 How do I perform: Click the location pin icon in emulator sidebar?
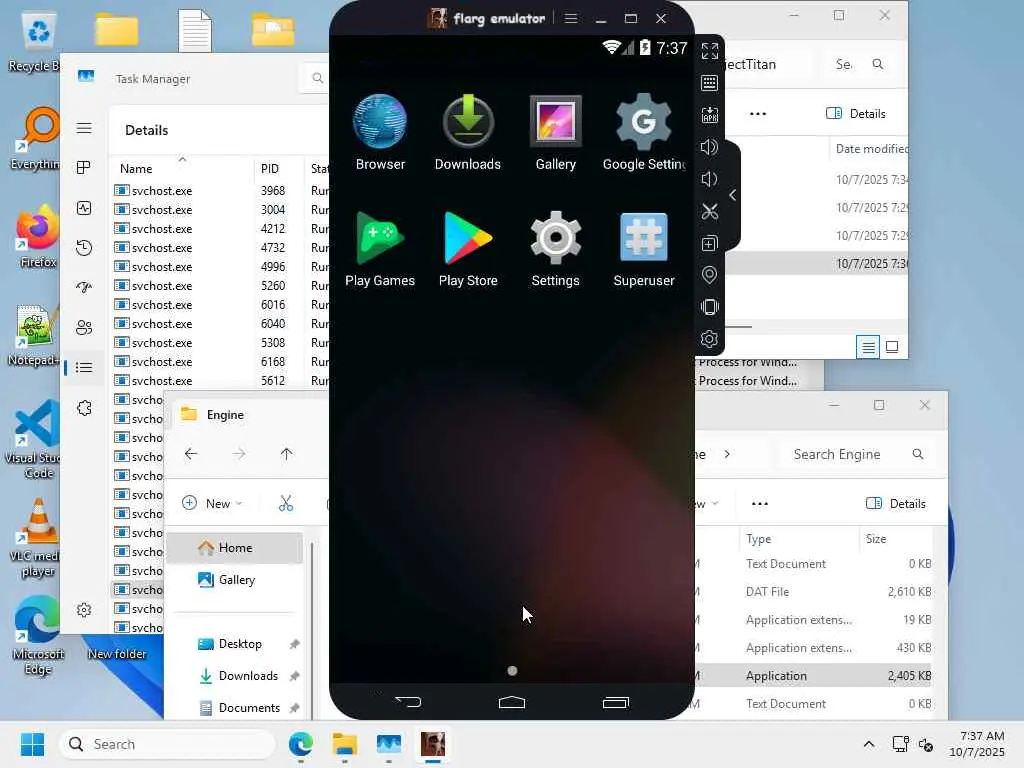click(710, 274)
